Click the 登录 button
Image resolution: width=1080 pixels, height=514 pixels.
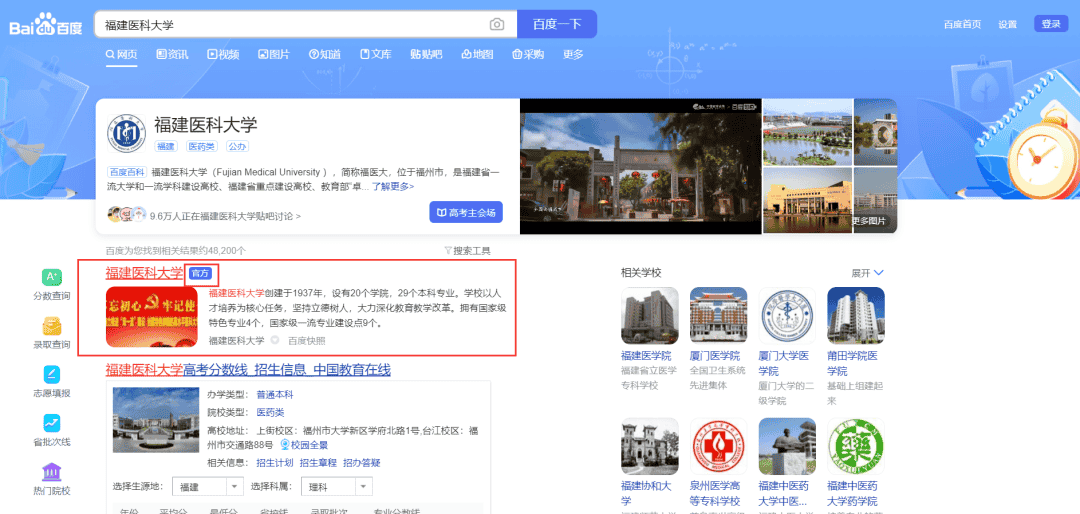[1051, 24]
